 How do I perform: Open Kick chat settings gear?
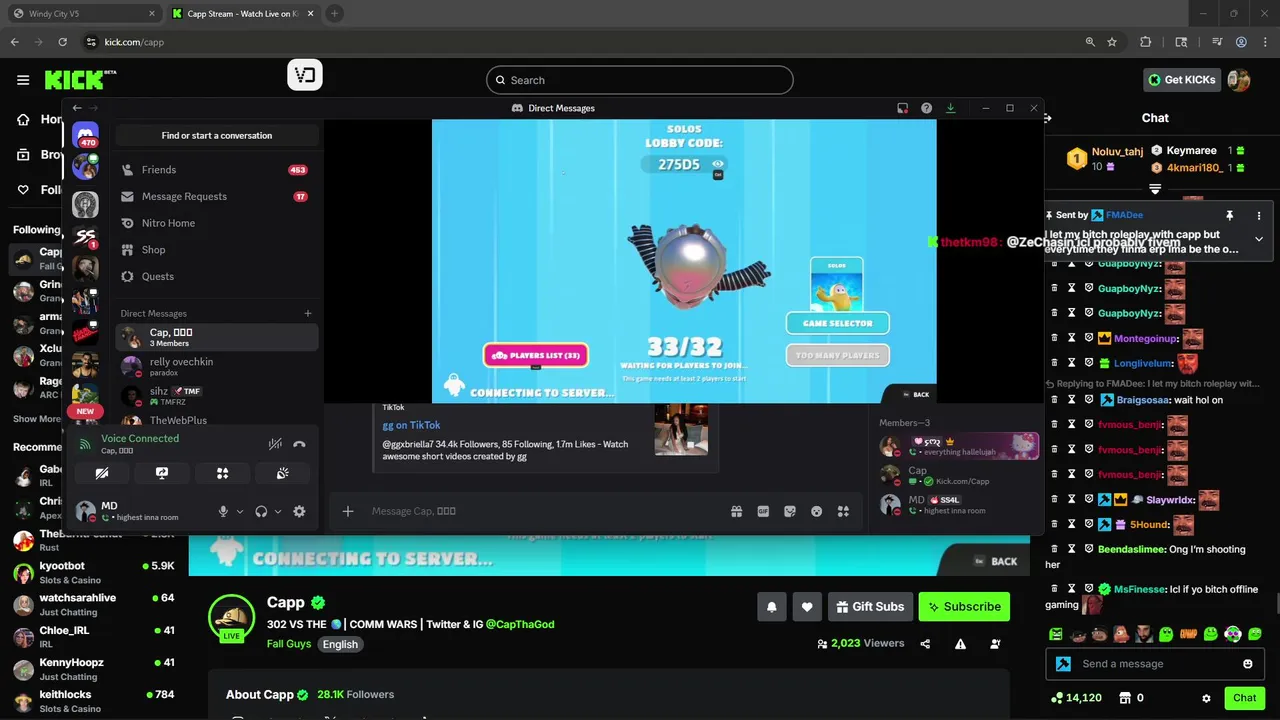[1206, 698]
